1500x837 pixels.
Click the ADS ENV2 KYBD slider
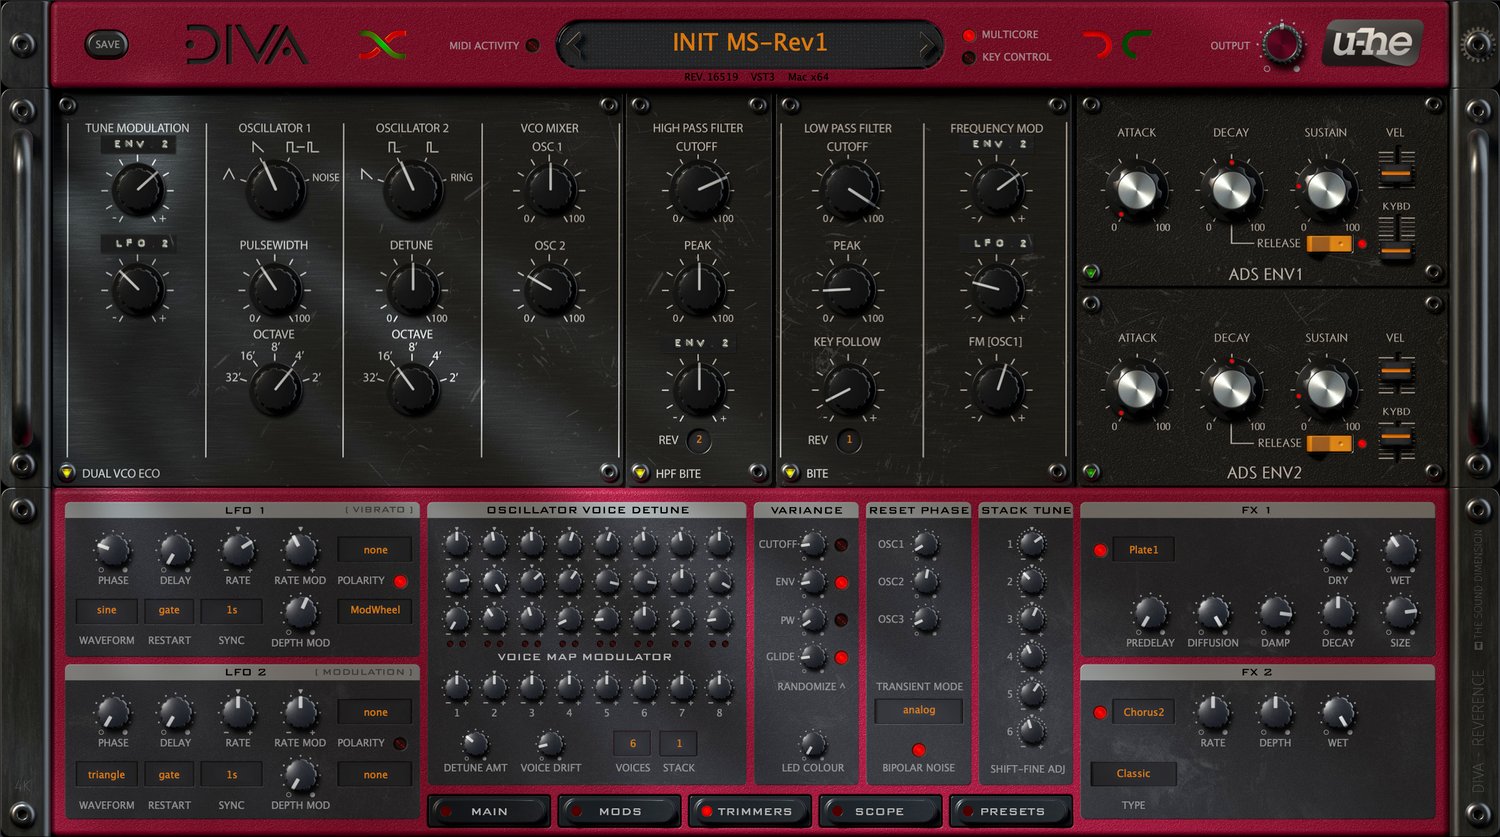1395,438
